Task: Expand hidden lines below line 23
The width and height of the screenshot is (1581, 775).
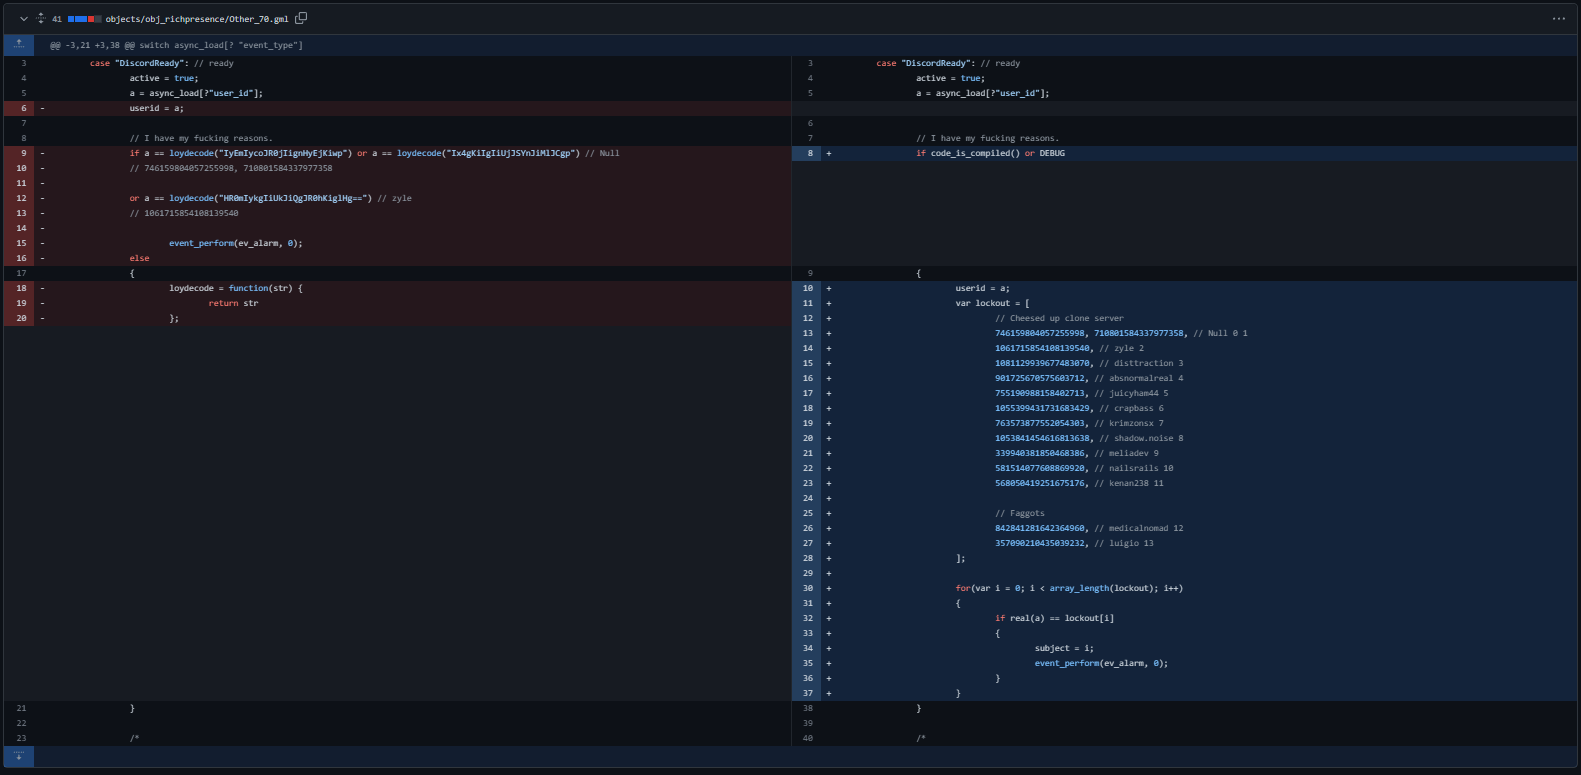Action: coord(18,756)
